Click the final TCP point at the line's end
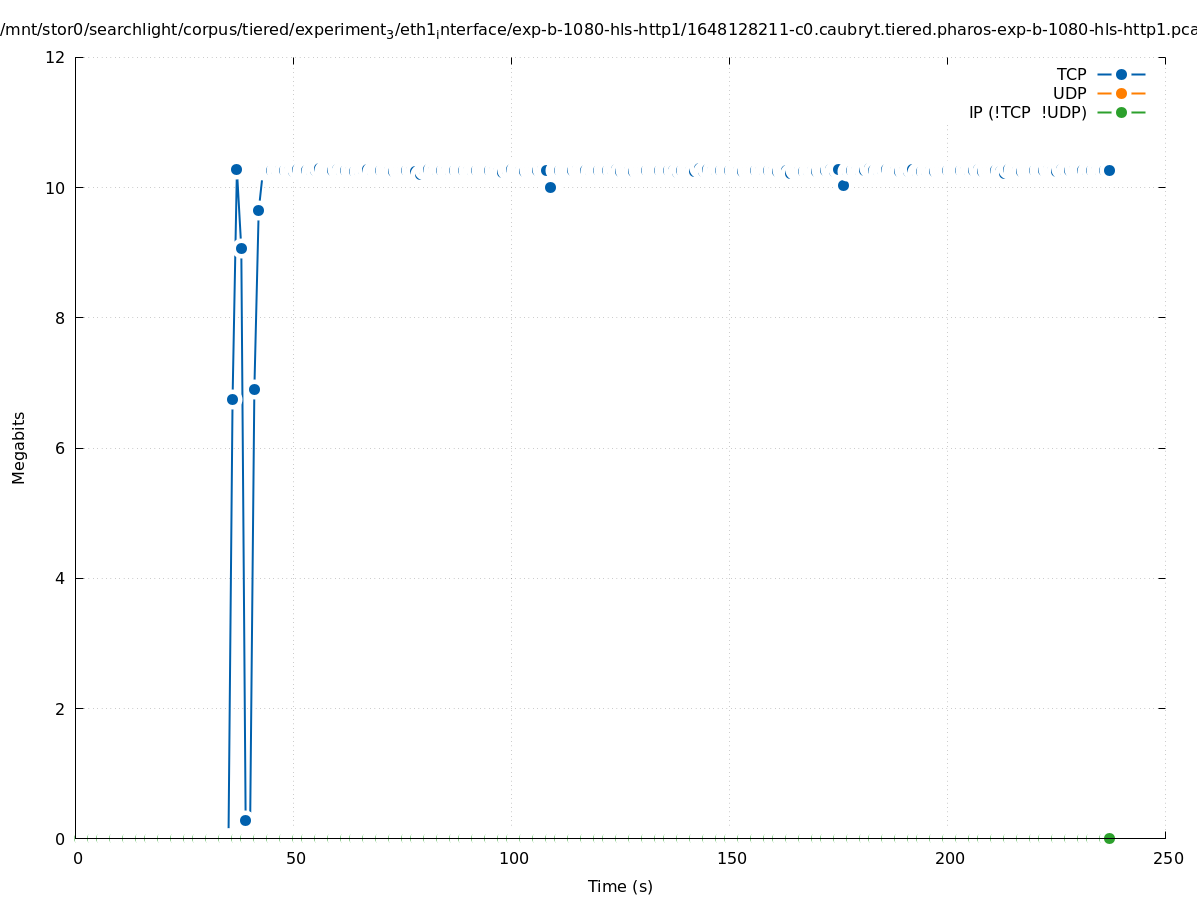This screenshot has width=1197, height=900. 1109,170
